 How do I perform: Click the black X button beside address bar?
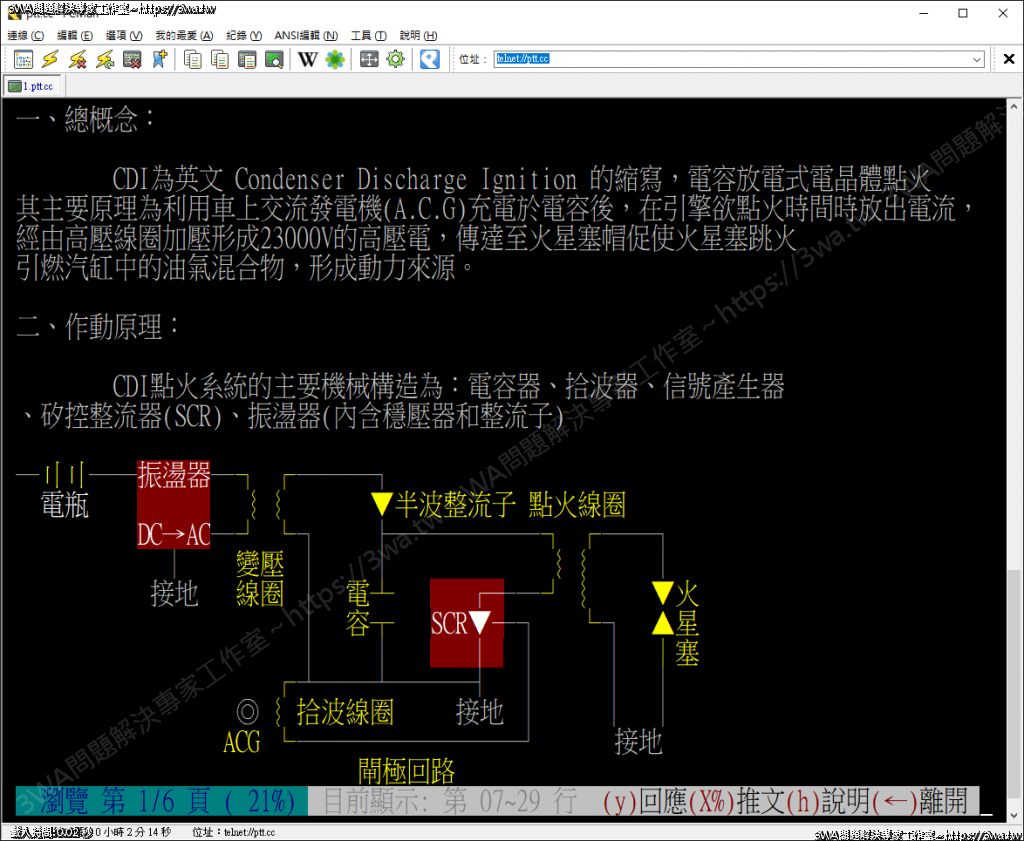pyautogui.click(x=1009, y=60)
